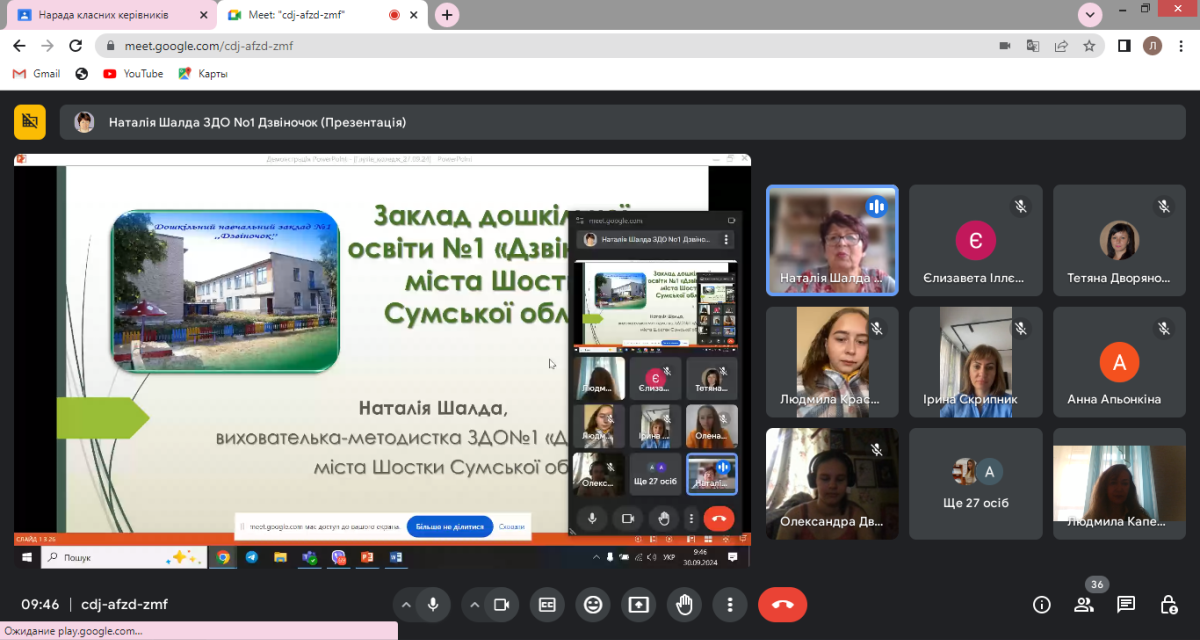Raise hand in the meeting

click(x=684, y=604)
